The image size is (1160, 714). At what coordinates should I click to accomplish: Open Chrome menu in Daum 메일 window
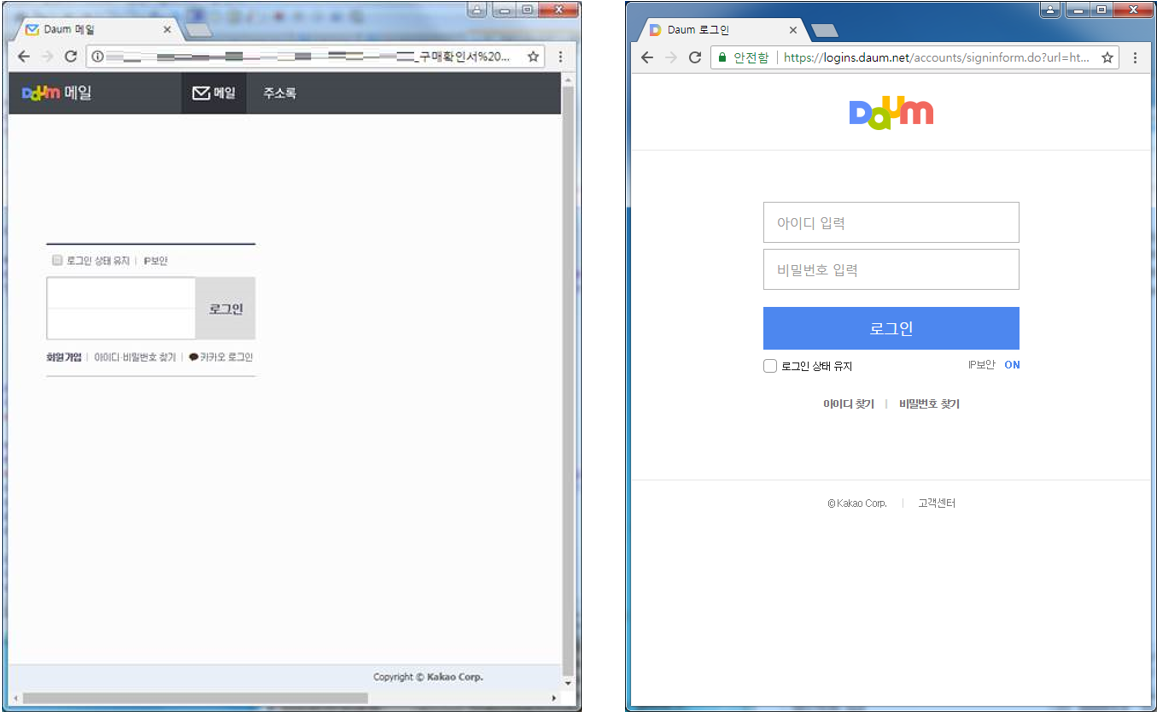click(x=560, y=56)
